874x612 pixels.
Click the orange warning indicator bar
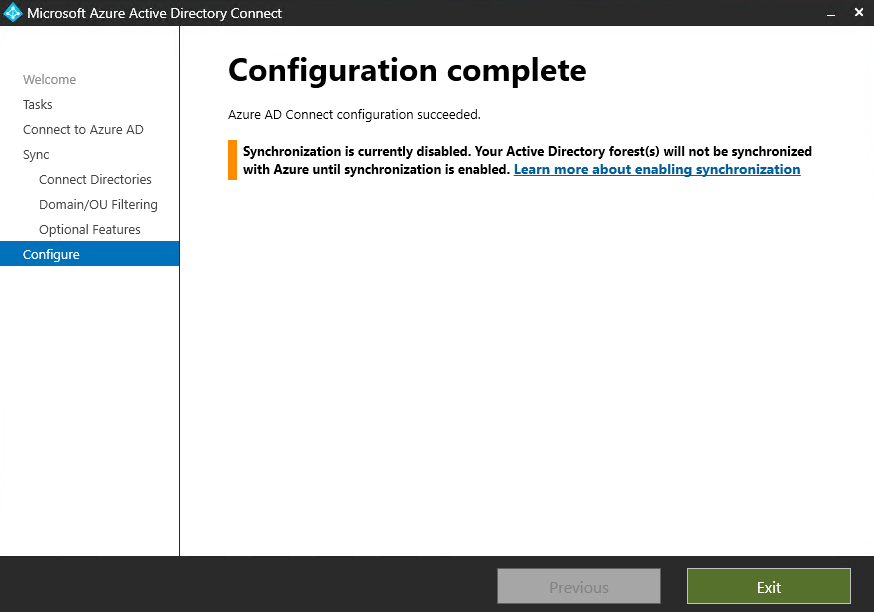click(232, 160)
